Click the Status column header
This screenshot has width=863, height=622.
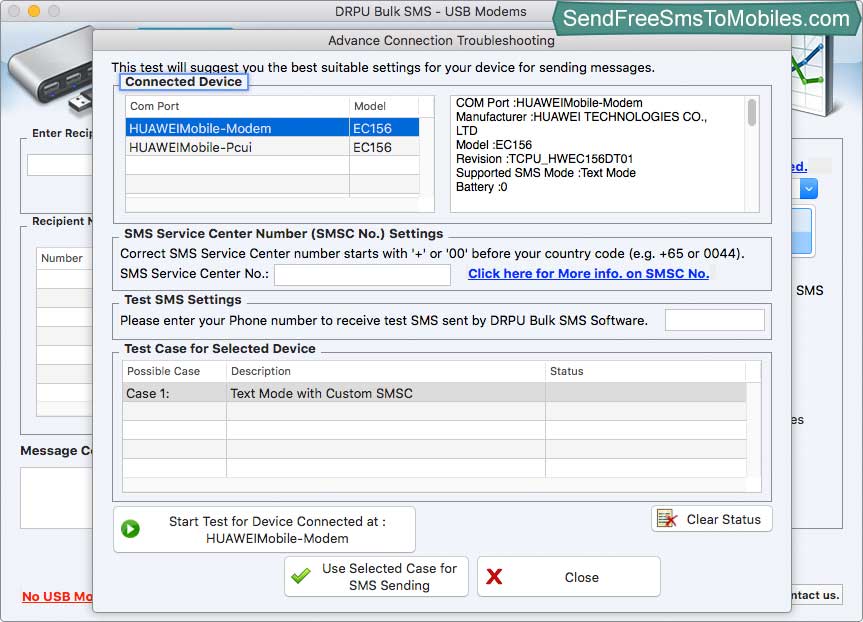tap(646, 371)
